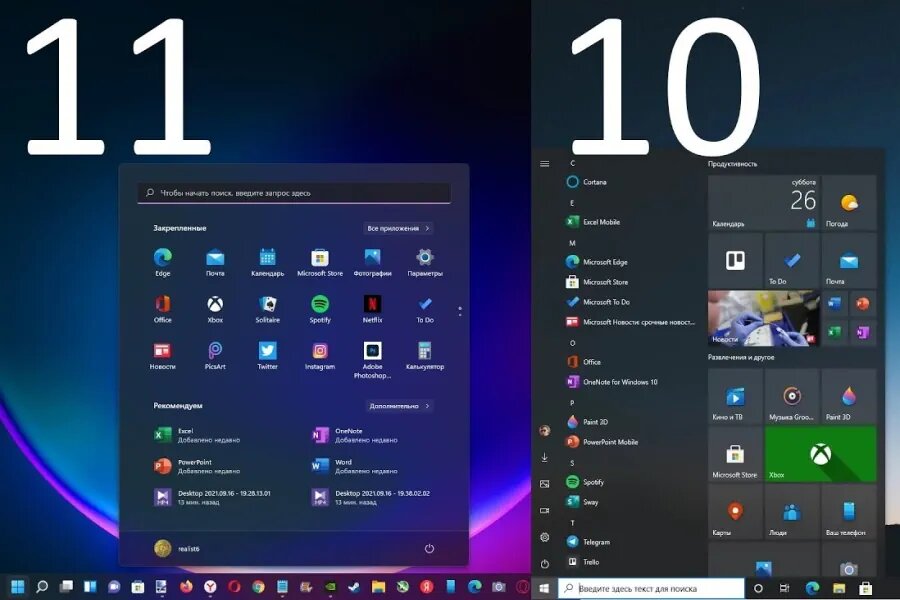Open recommended Excel item
Image resolution: width=900 pixels, height=600 pixels.
[197, 435]
